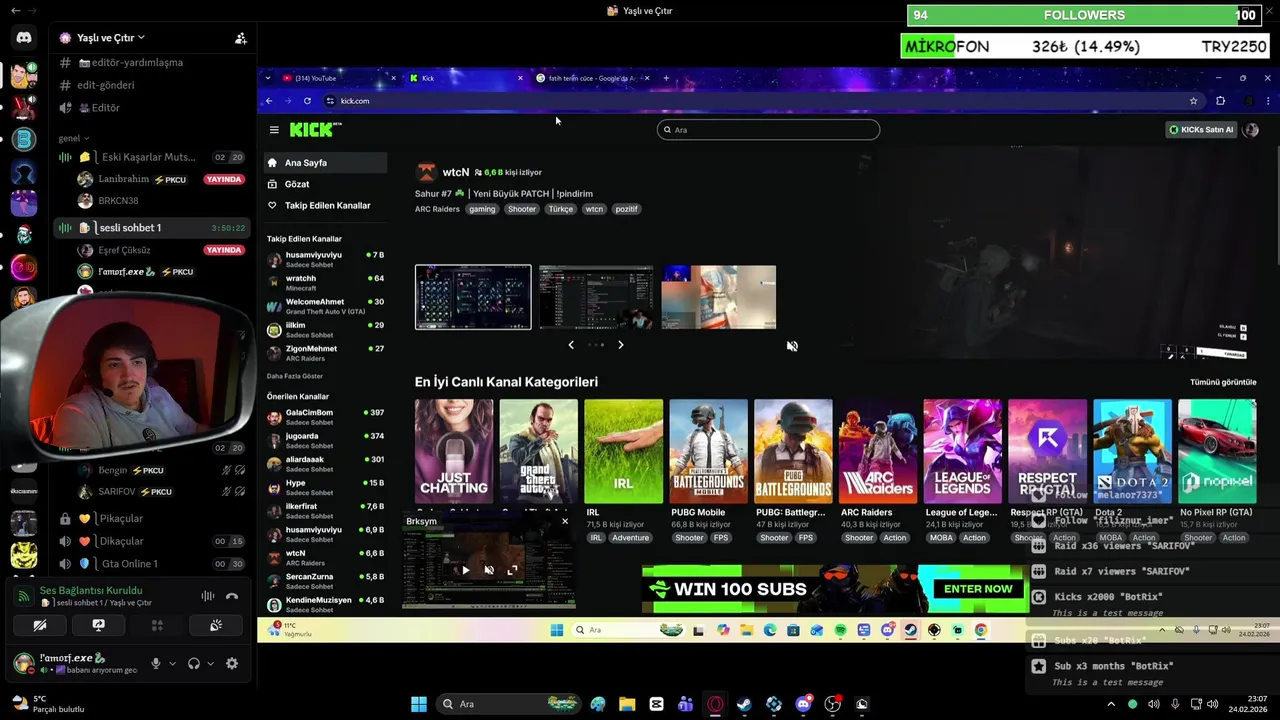This screenshot has height=720, width=1280.
Task: Select Gözat in the Kick sidebar
Action: tap(326, 184)
